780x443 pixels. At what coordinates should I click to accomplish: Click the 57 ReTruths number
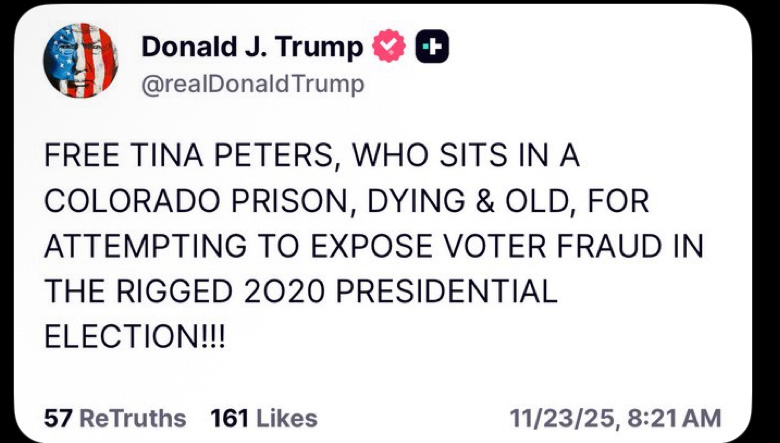pos(58,417)
